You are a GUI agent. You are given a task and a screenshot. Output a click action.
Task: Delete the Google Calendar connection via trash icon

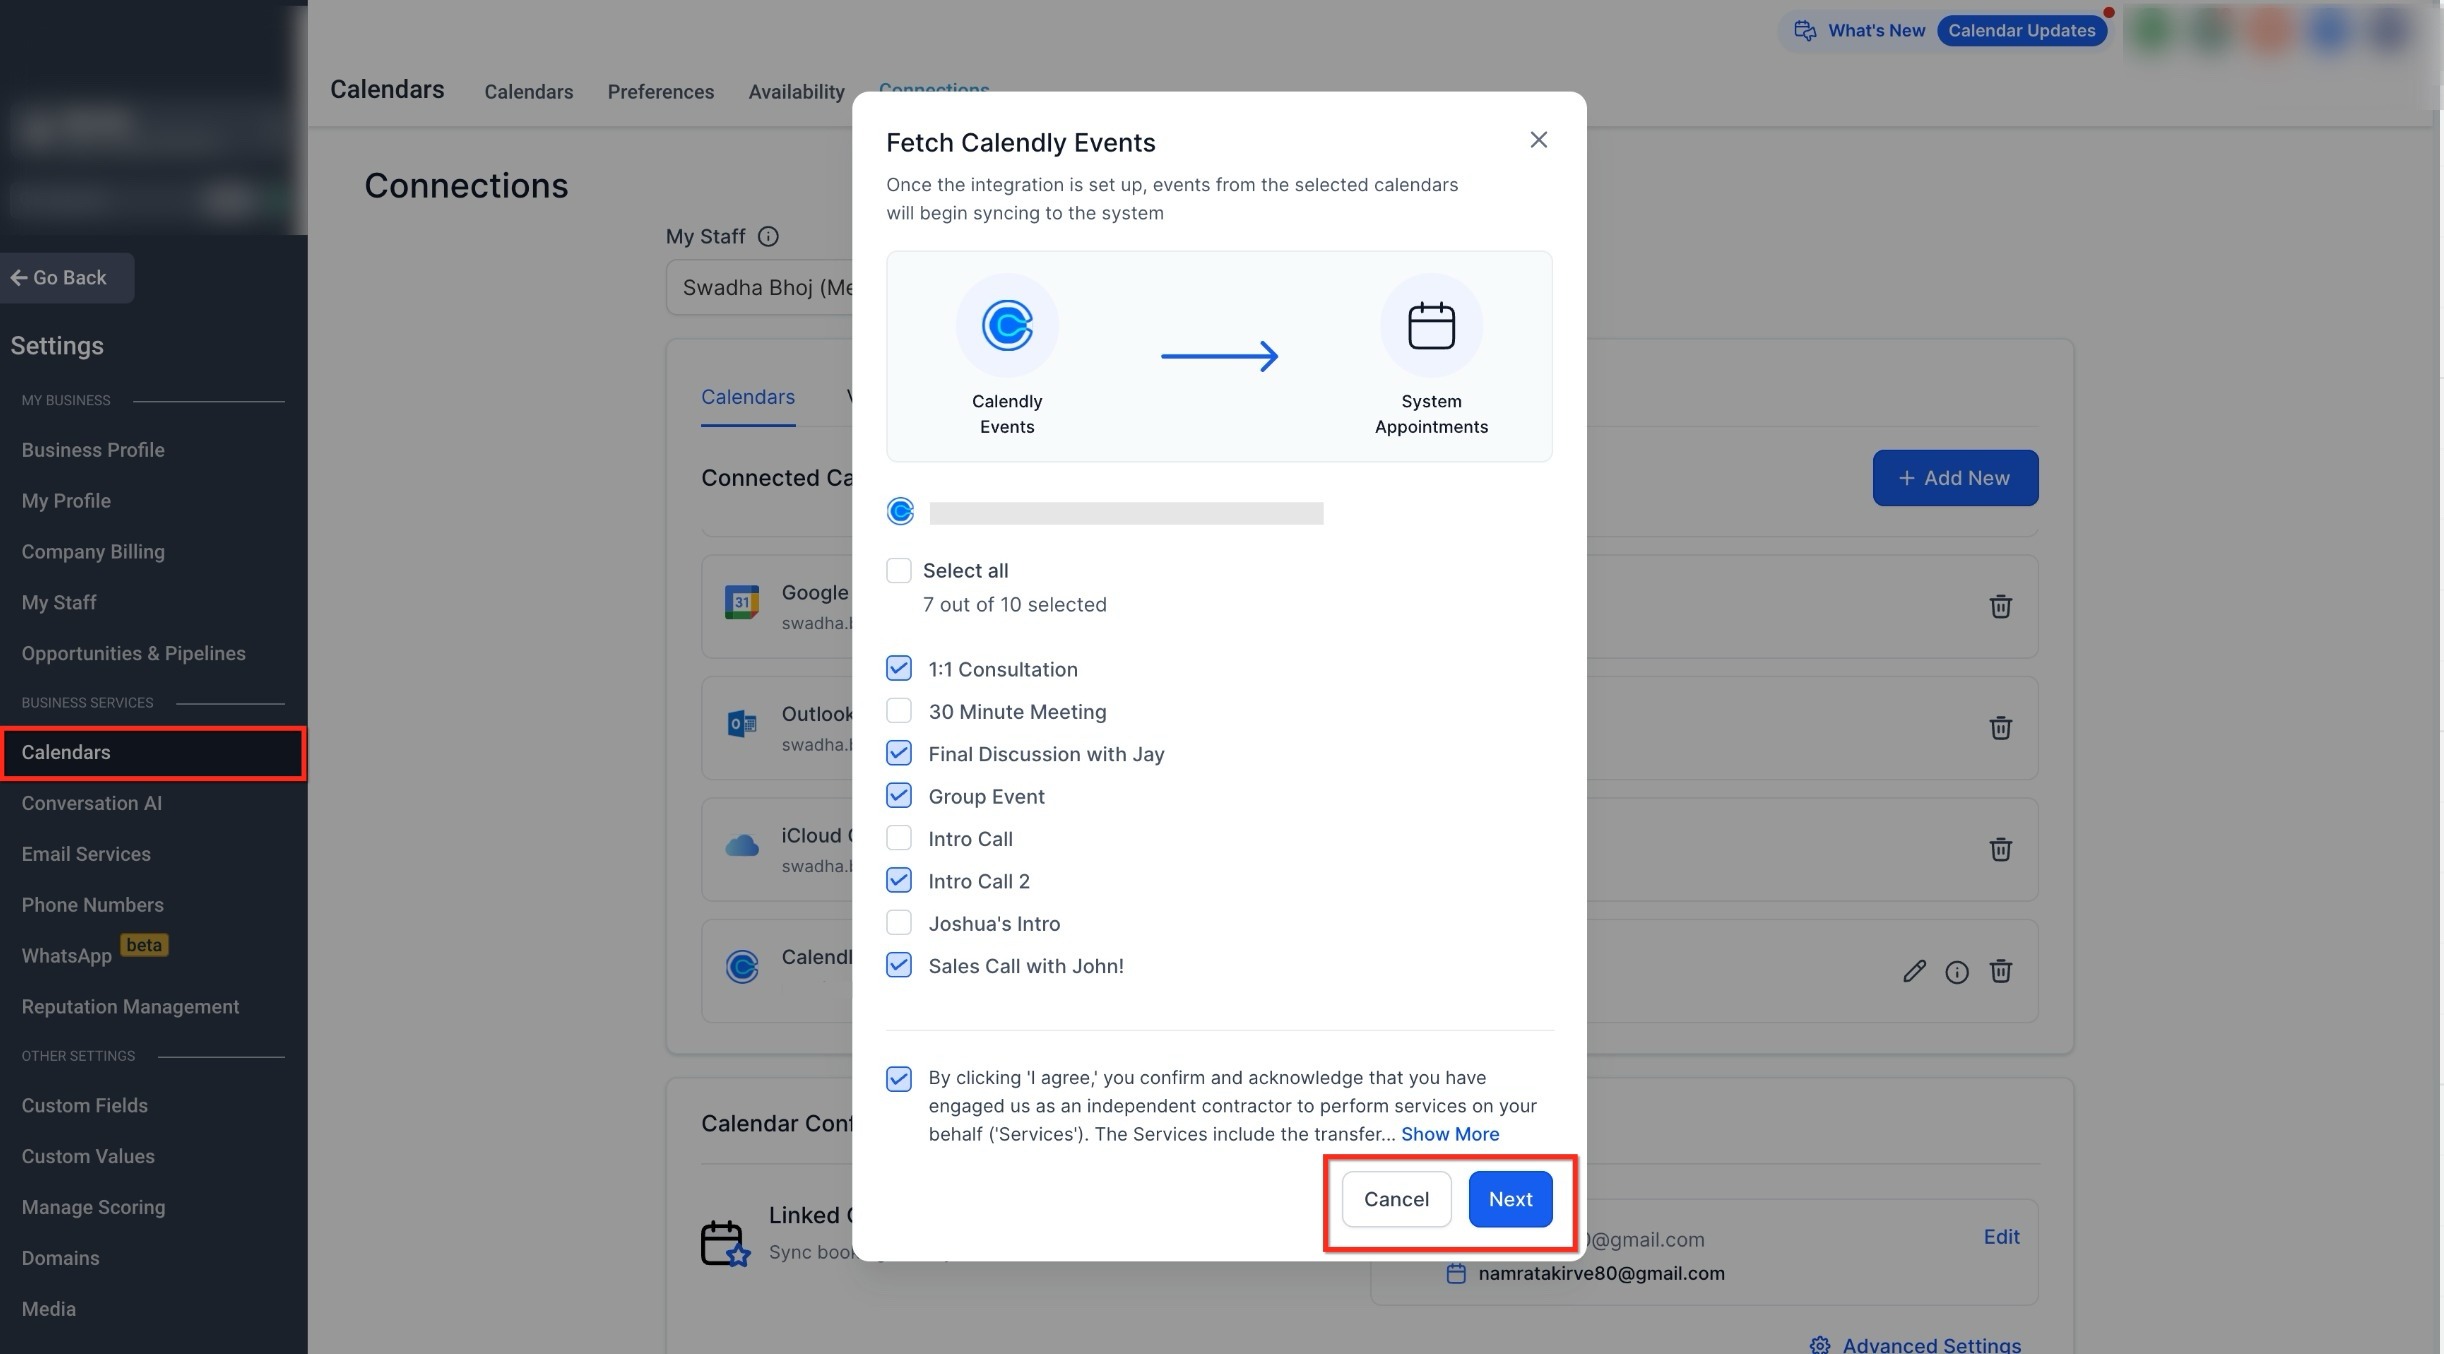coord(2000,606)
